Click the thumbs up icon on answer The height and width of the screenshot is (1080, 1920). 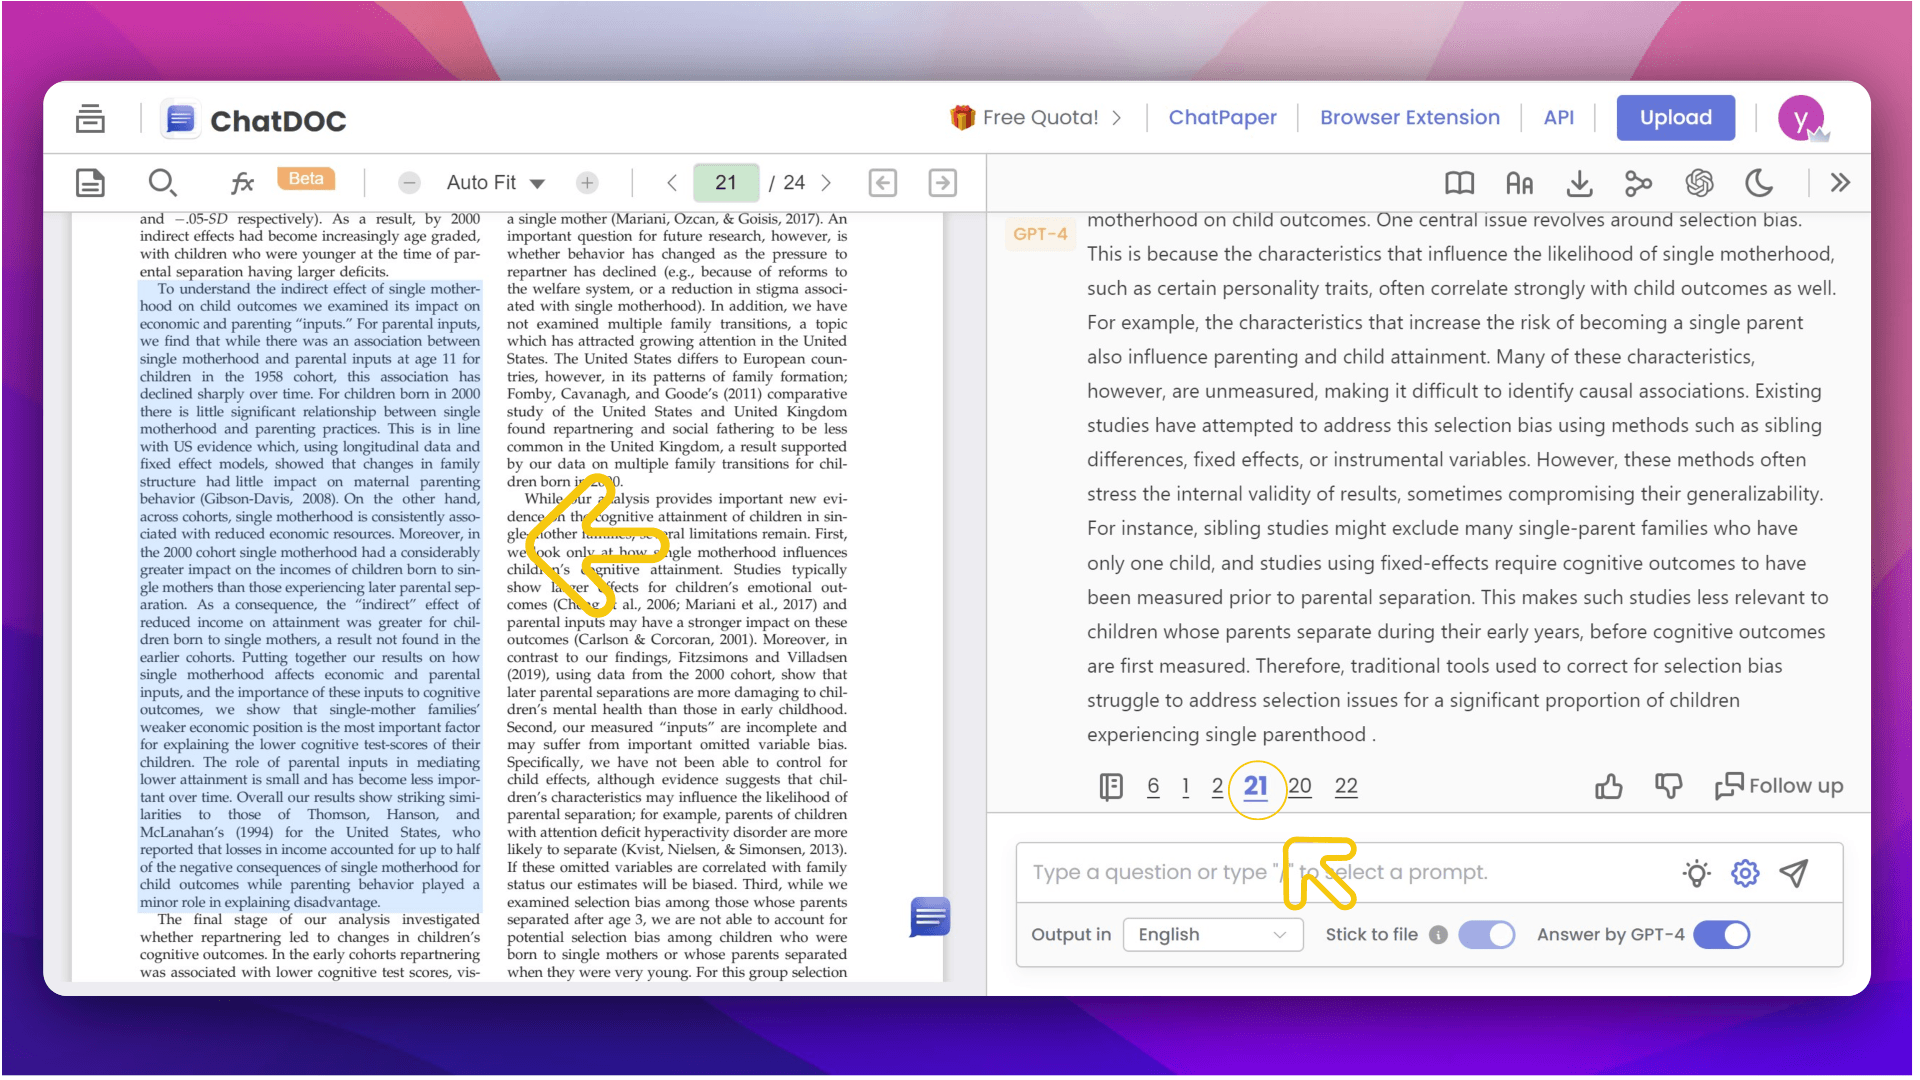1608,787
